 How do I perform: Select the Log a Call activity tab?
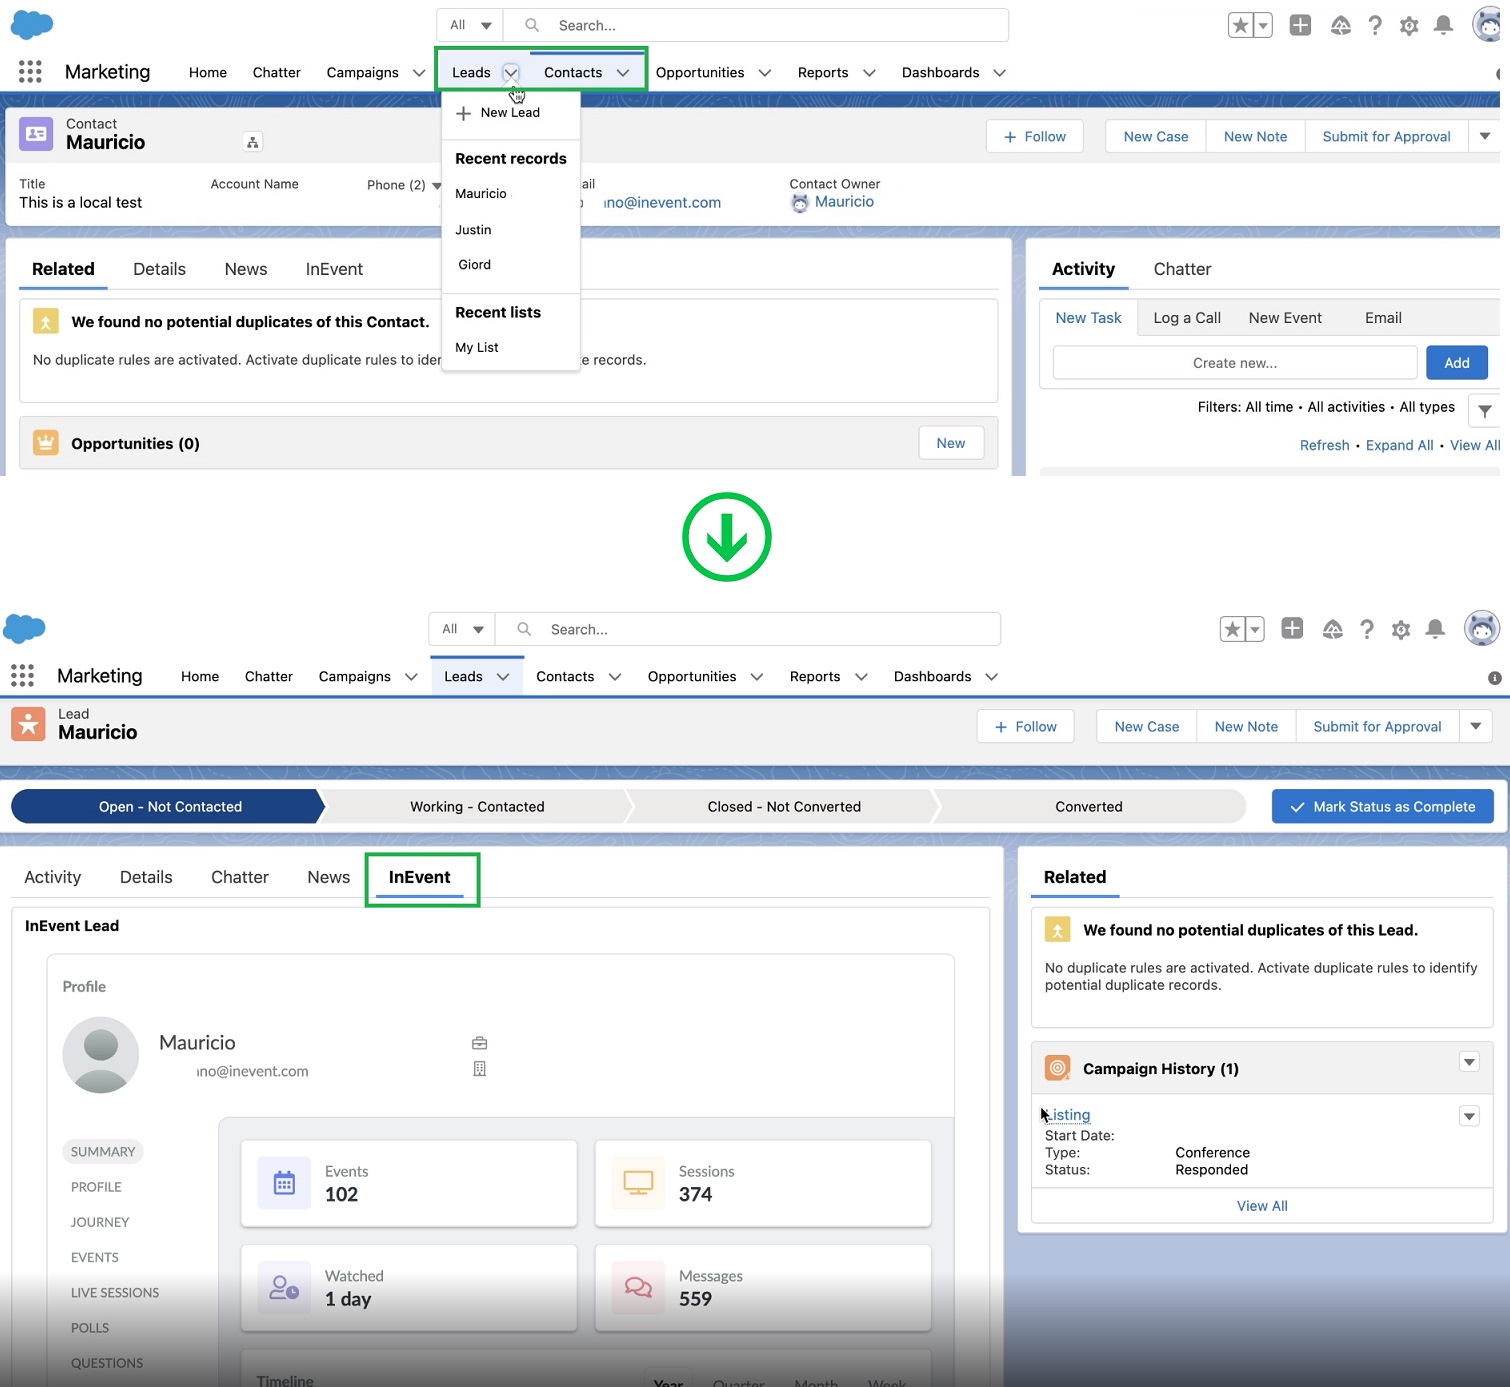click(1187, 318)
